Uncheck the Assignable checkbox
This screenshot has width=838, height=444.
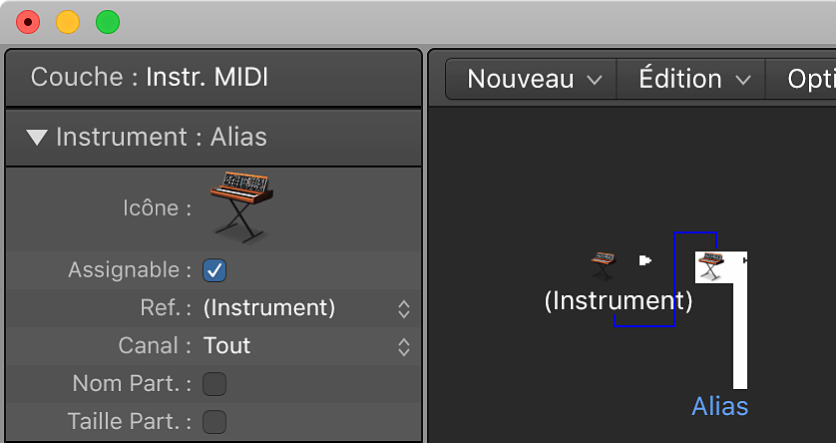(214, 270)
